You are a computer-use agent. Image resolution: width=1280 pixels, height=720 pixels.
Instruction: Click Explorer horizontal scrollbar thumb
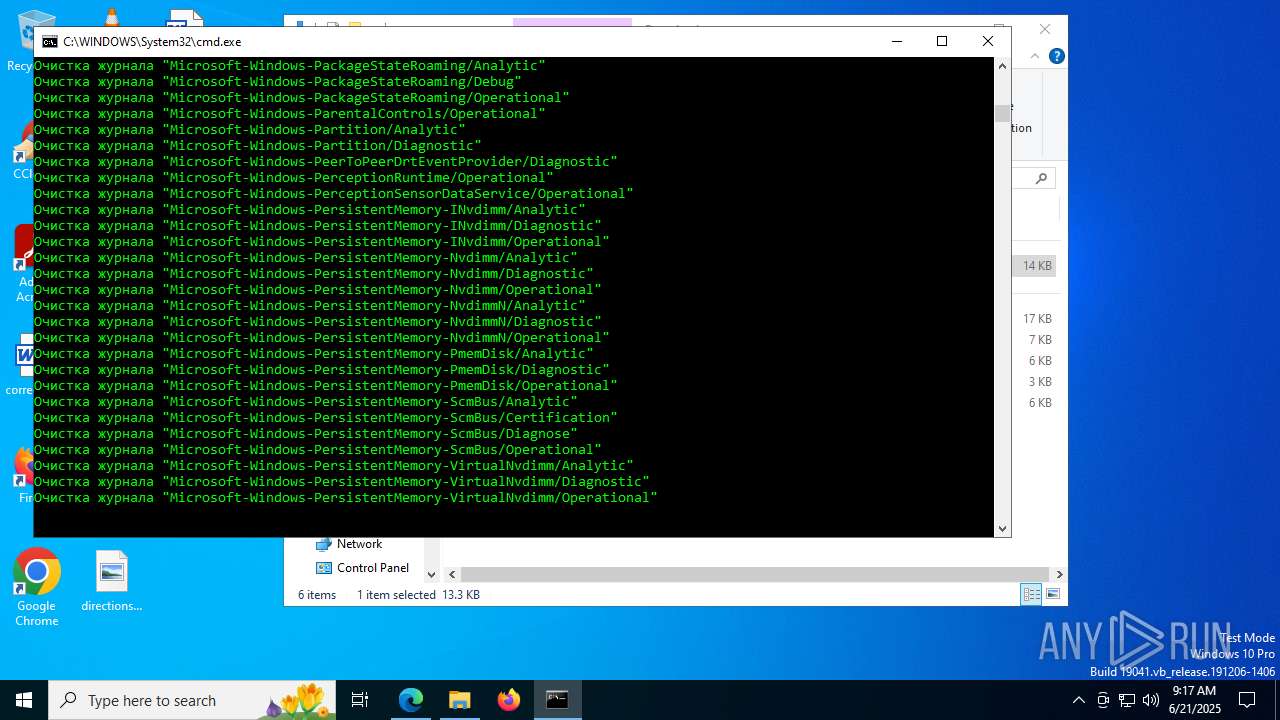tap(754, 574)
